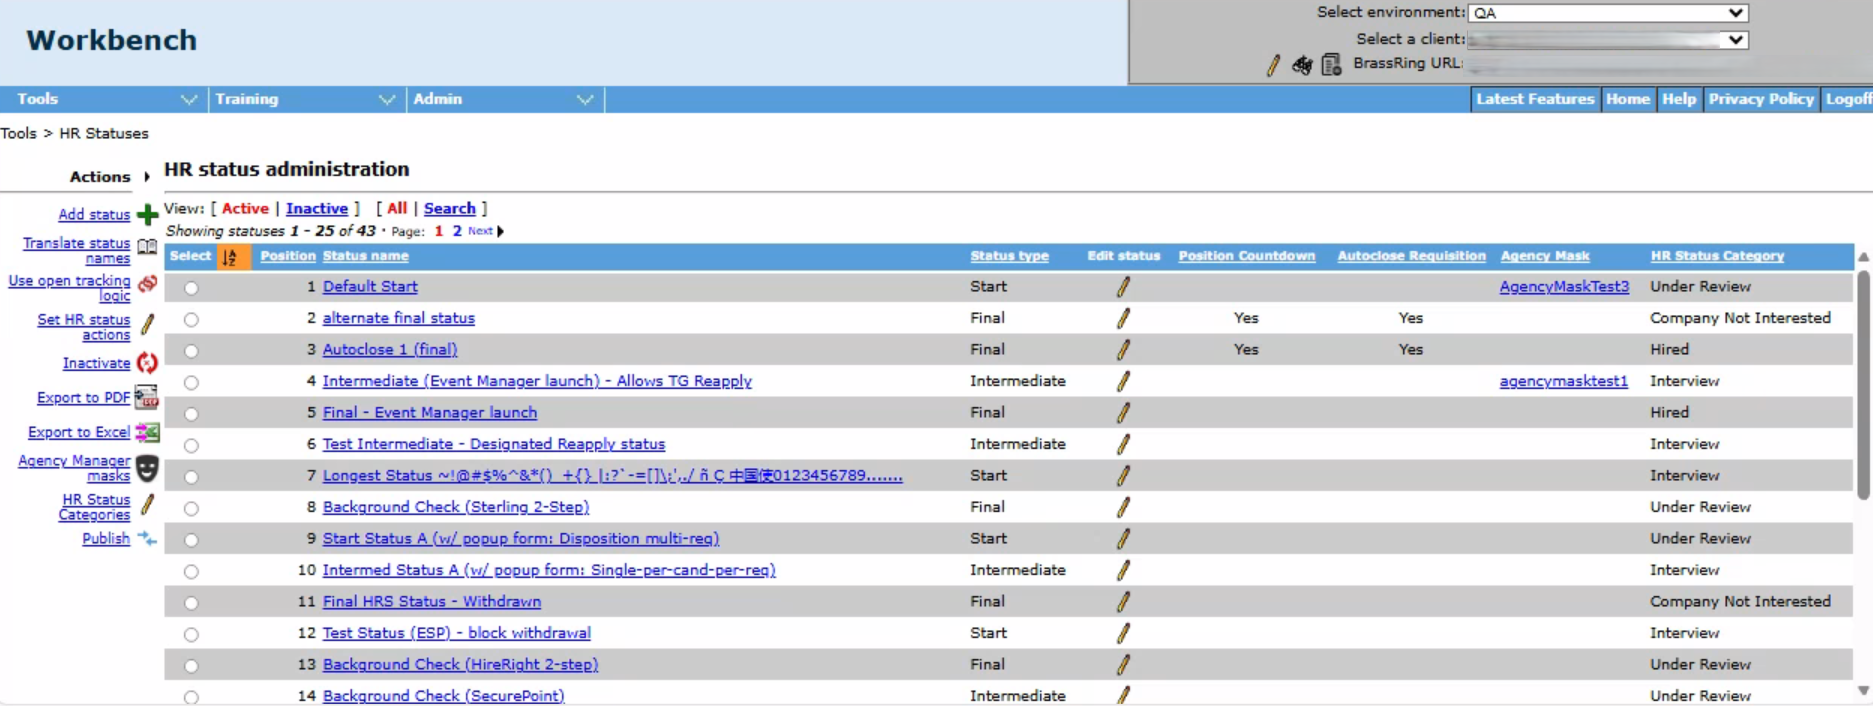Screen dimensions: 1873x706
Task: Click the red Inactivate icon
Action: [147, 363]
